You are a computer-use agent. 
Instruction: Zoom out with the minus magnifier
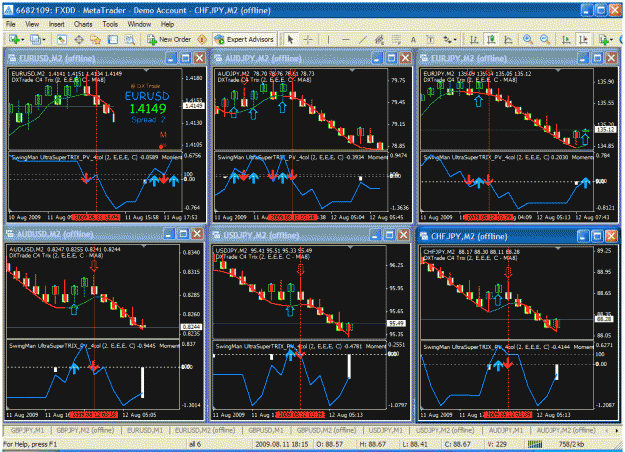(x=545, y=39)
